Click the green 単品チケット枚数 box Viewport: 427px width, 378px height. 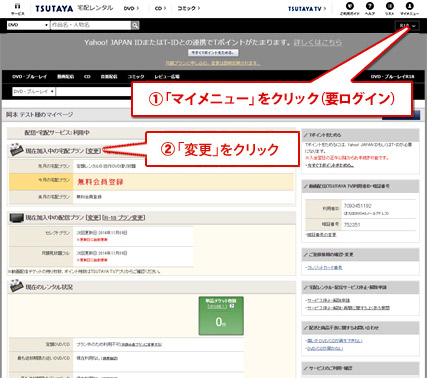pos(221,316)
